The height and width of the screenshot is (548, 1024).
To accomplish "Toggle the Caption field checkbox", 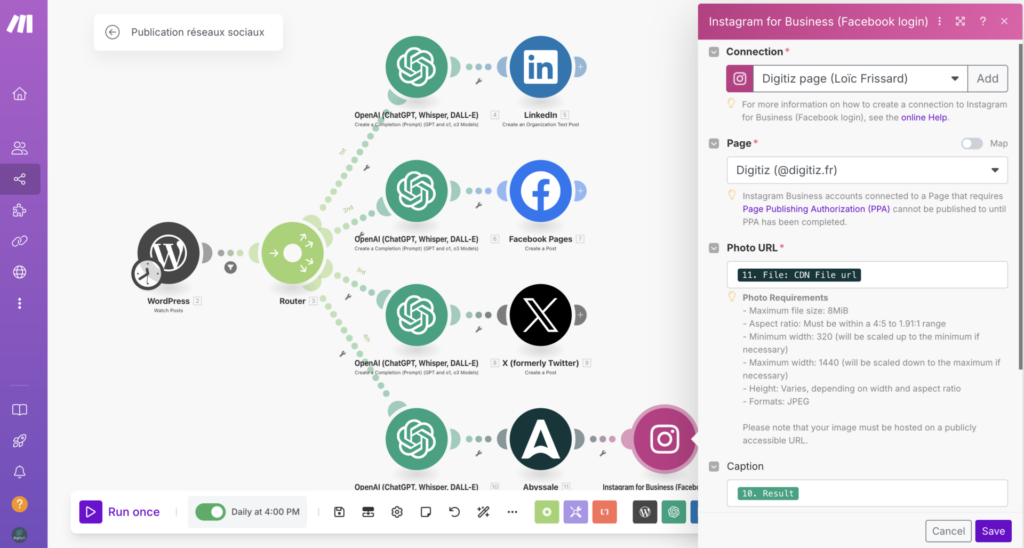I will [x=714, y=466].
